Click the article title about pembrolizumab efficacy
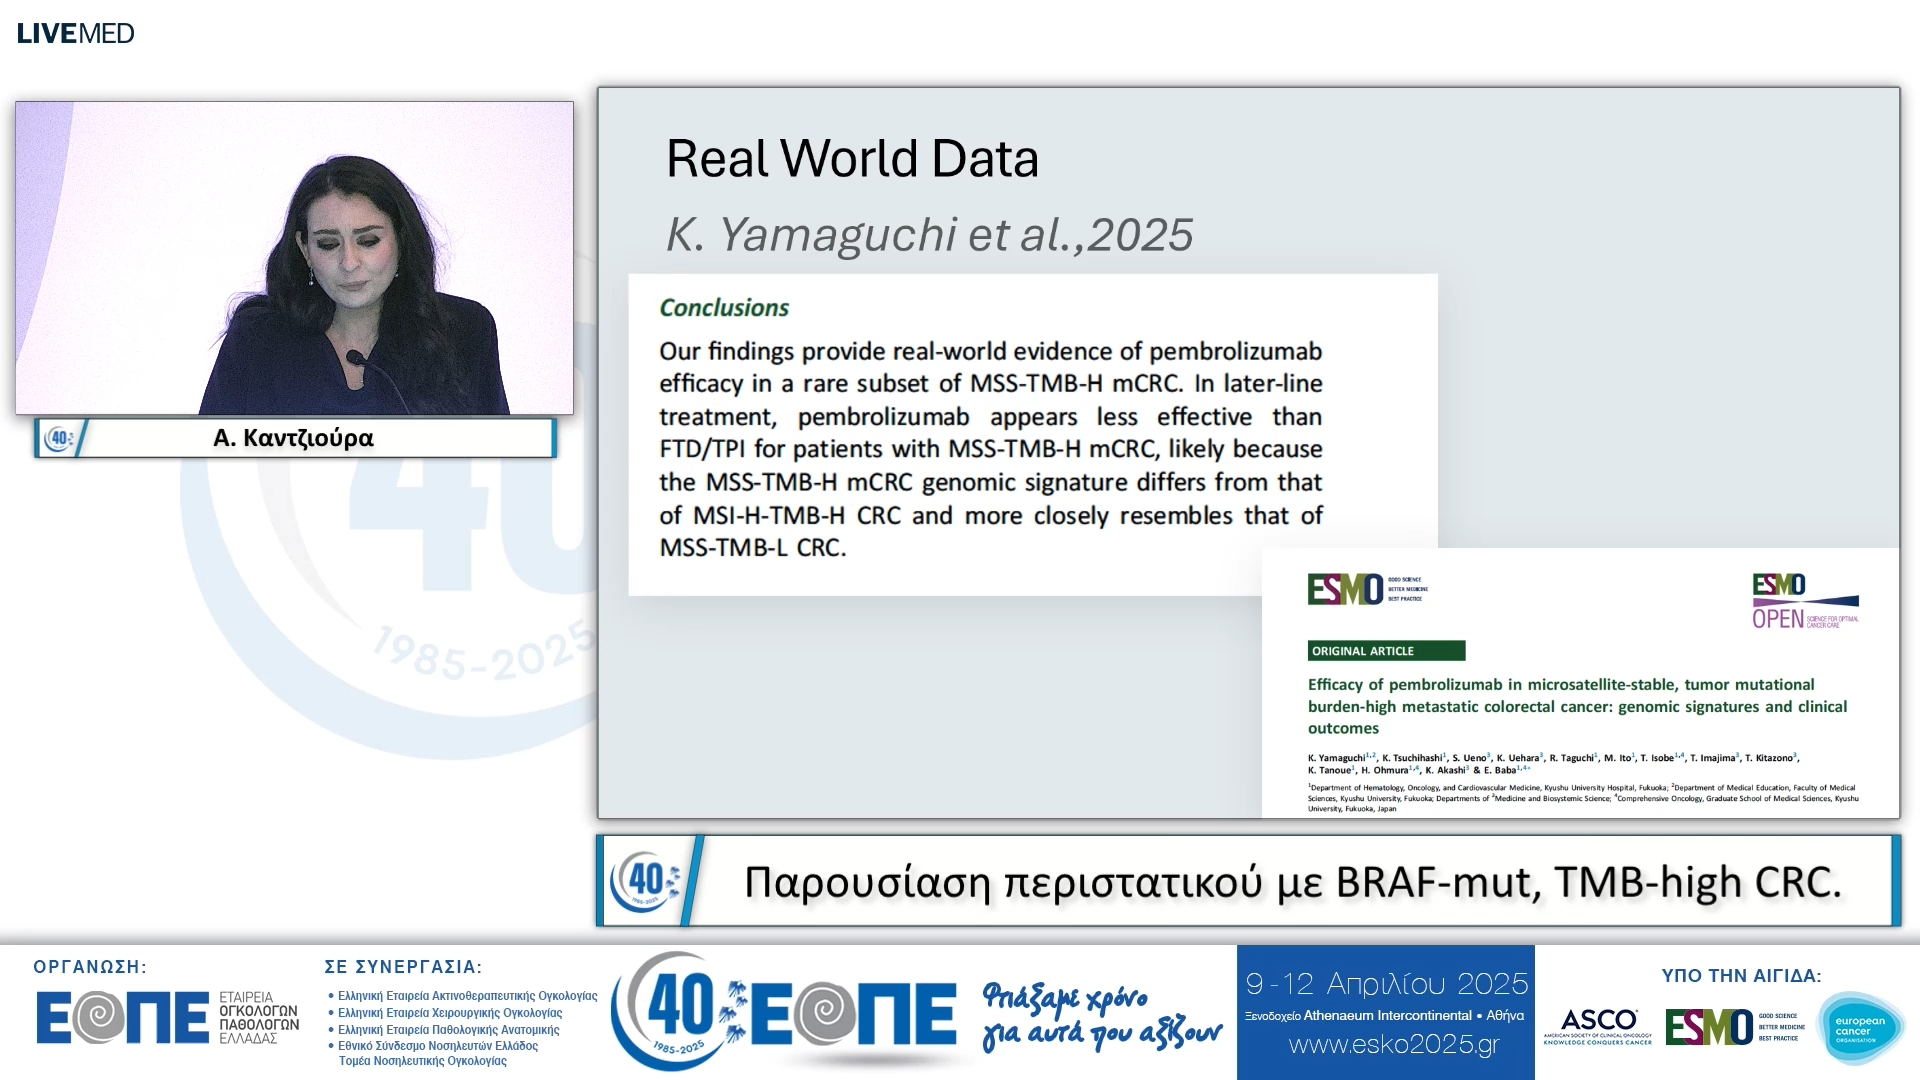 tap(1576, 706)
